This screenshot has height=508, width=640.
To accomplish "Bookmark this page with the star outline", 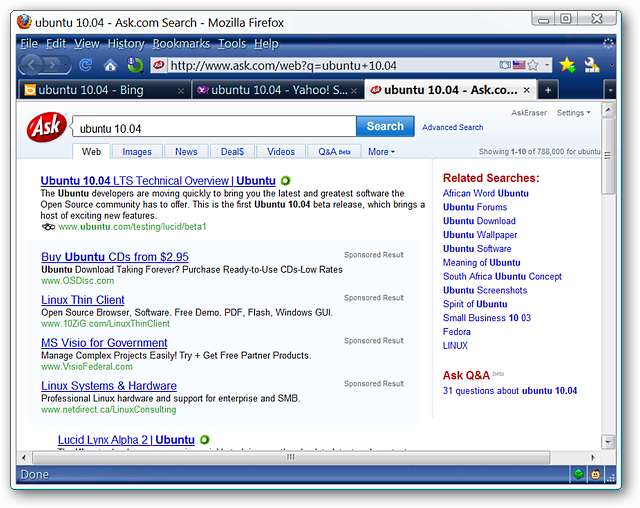I will coord(533,65).
